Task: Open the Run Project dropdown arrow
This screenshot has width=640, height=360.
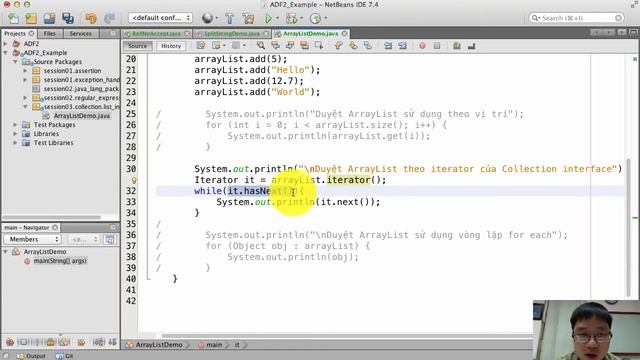Action: 278,18
